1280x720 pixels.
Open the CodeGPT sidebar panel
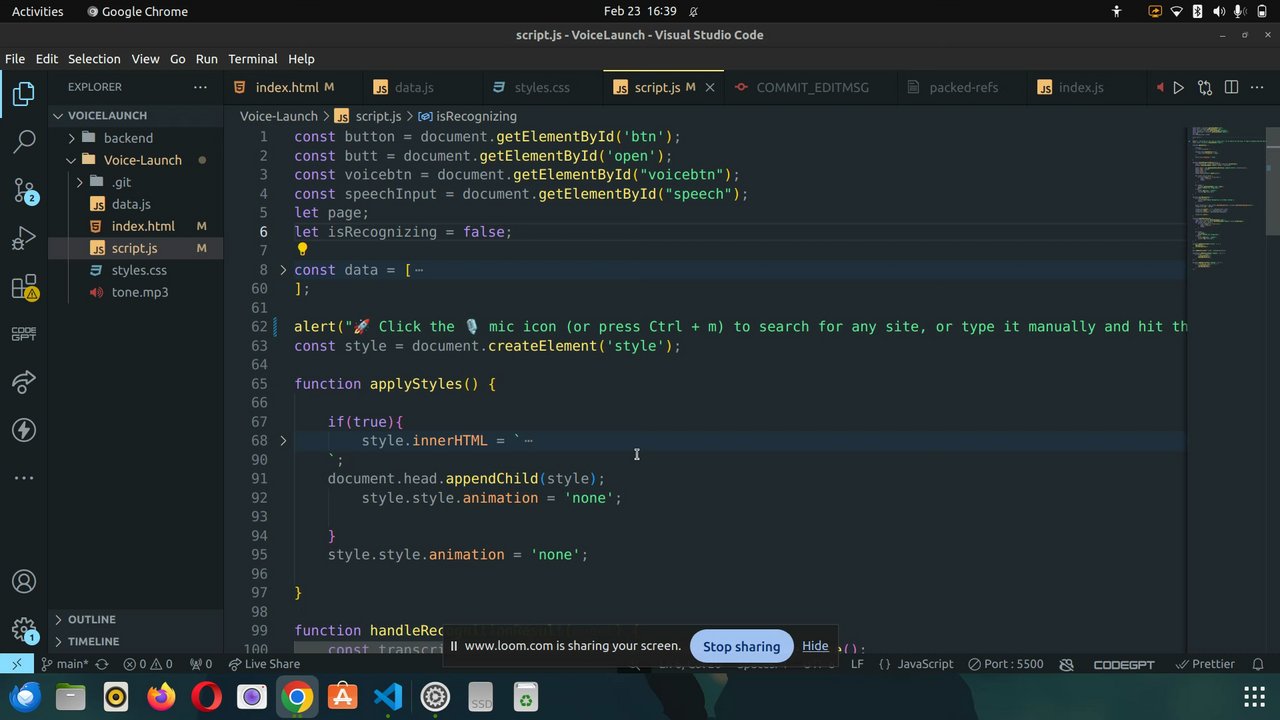coord(24,334)
